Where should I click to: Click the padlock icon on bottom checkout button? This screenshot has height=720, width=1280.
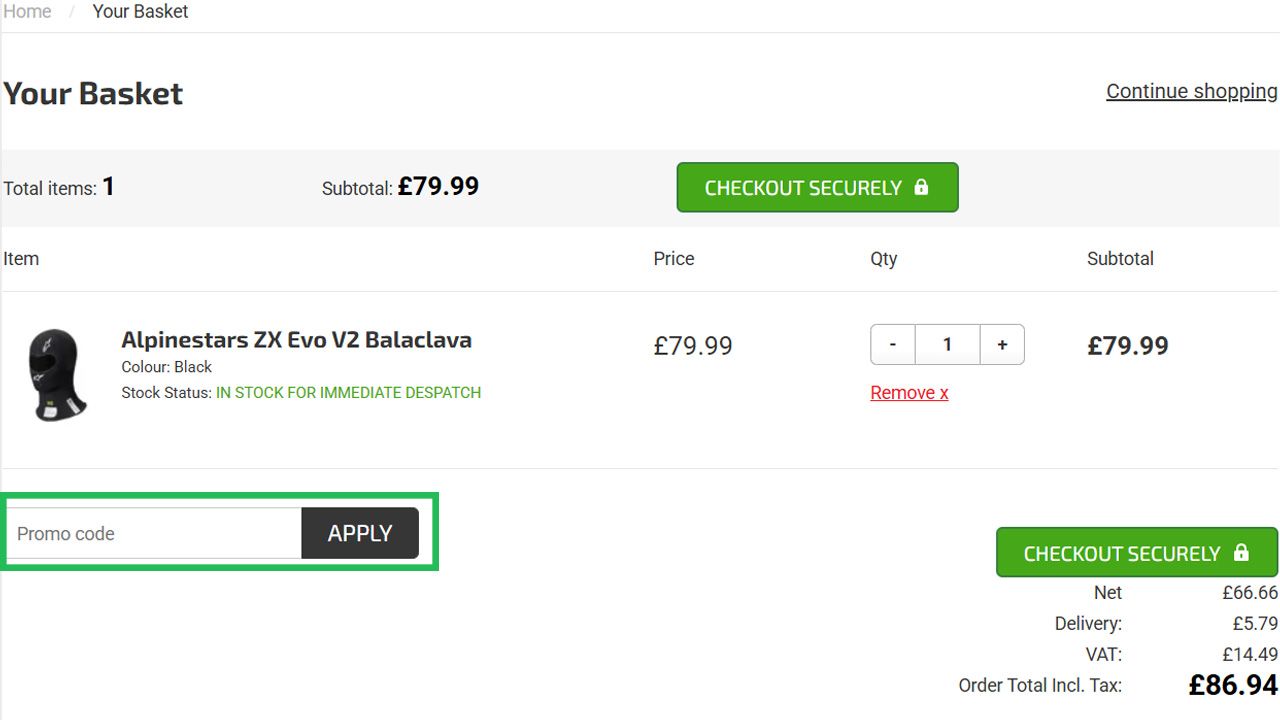1241,553
